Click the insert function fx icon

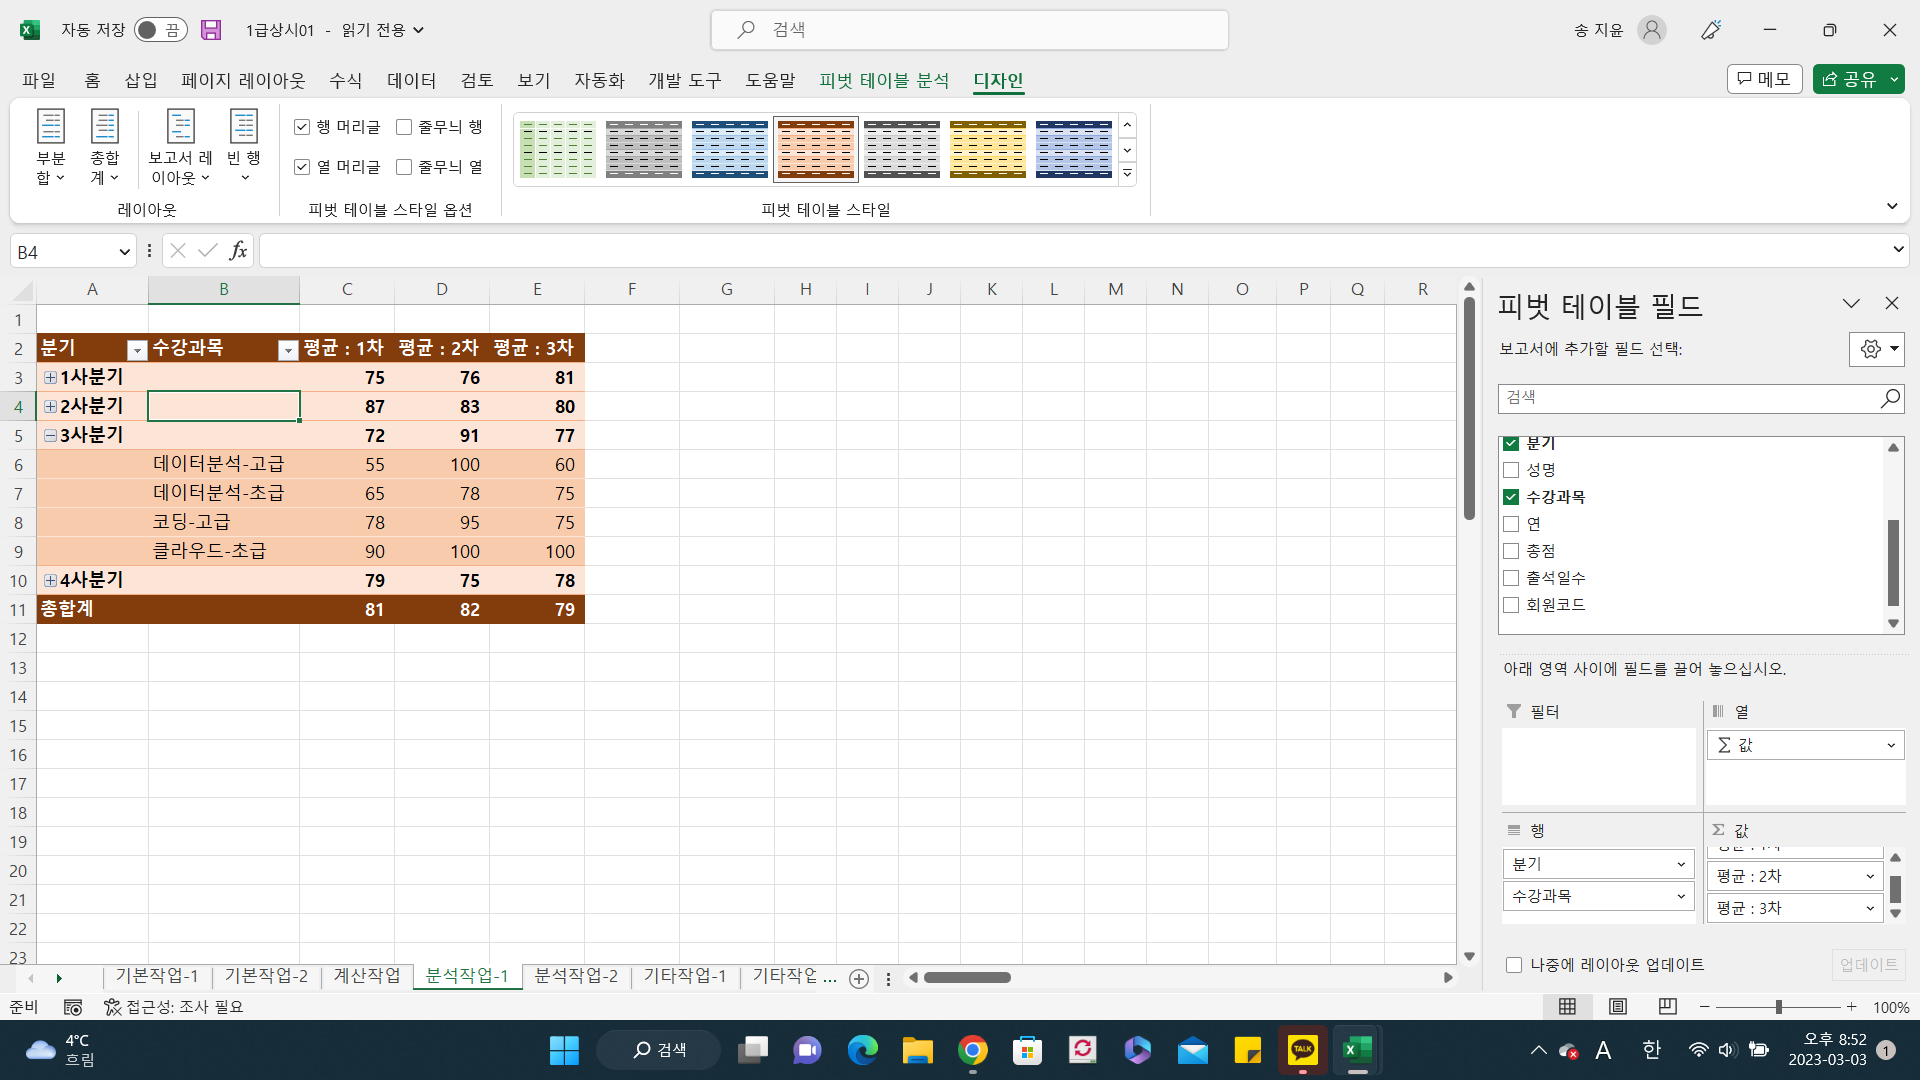(x=238, y=251)
